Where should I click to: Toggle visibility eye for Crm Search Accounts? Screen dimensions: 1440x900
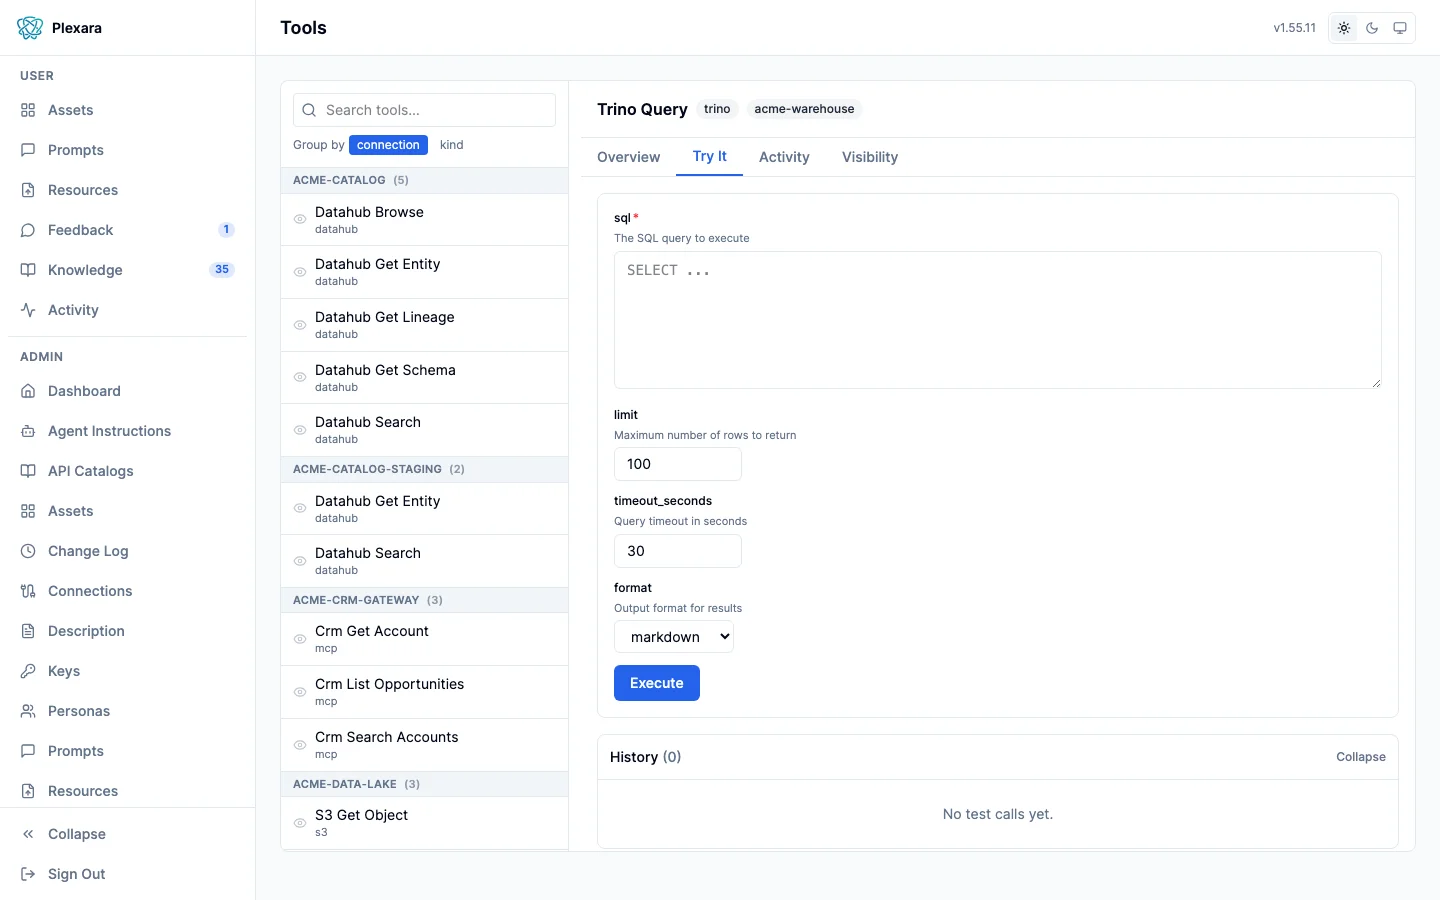(x=300, y=745)
